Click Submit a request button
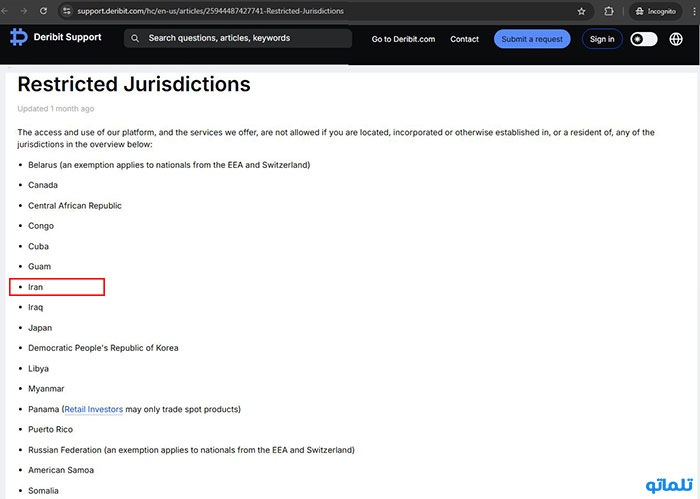Image resolution: width=700 pixels, height=499 pixels. [x=532, y=39]
